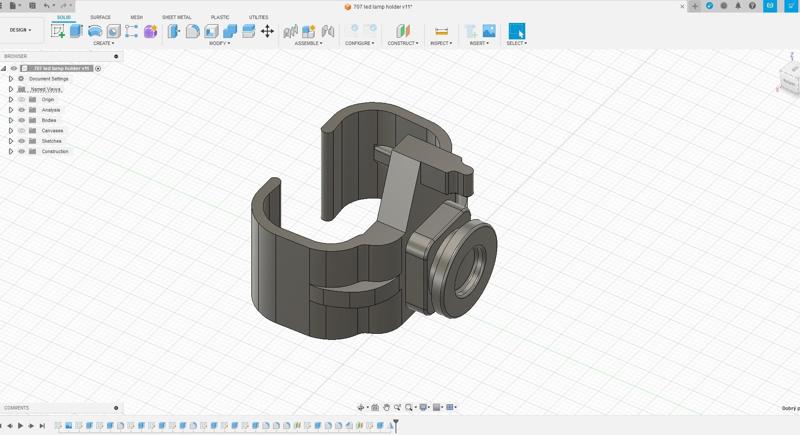Switch to the SHEET METAL tab

click(x=177, y=17)
